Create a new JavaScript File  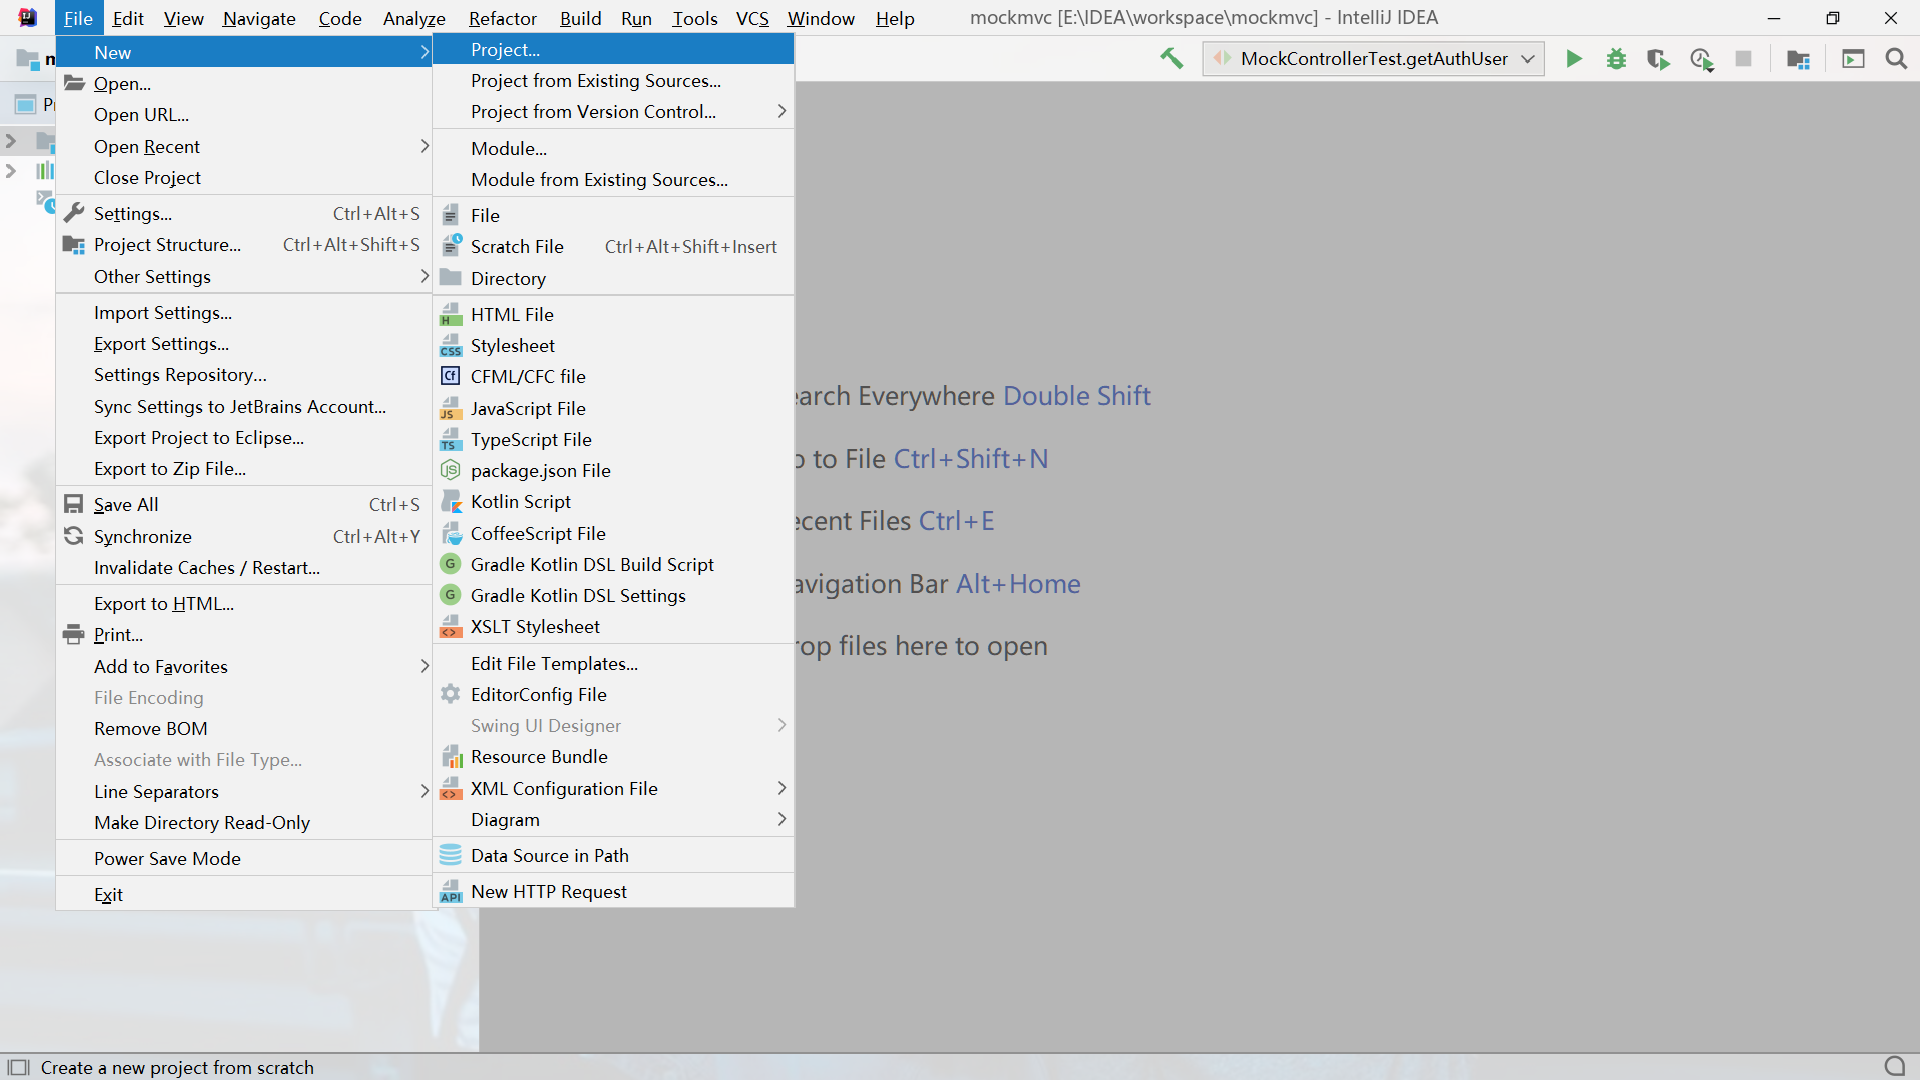[x=614, y=408]
